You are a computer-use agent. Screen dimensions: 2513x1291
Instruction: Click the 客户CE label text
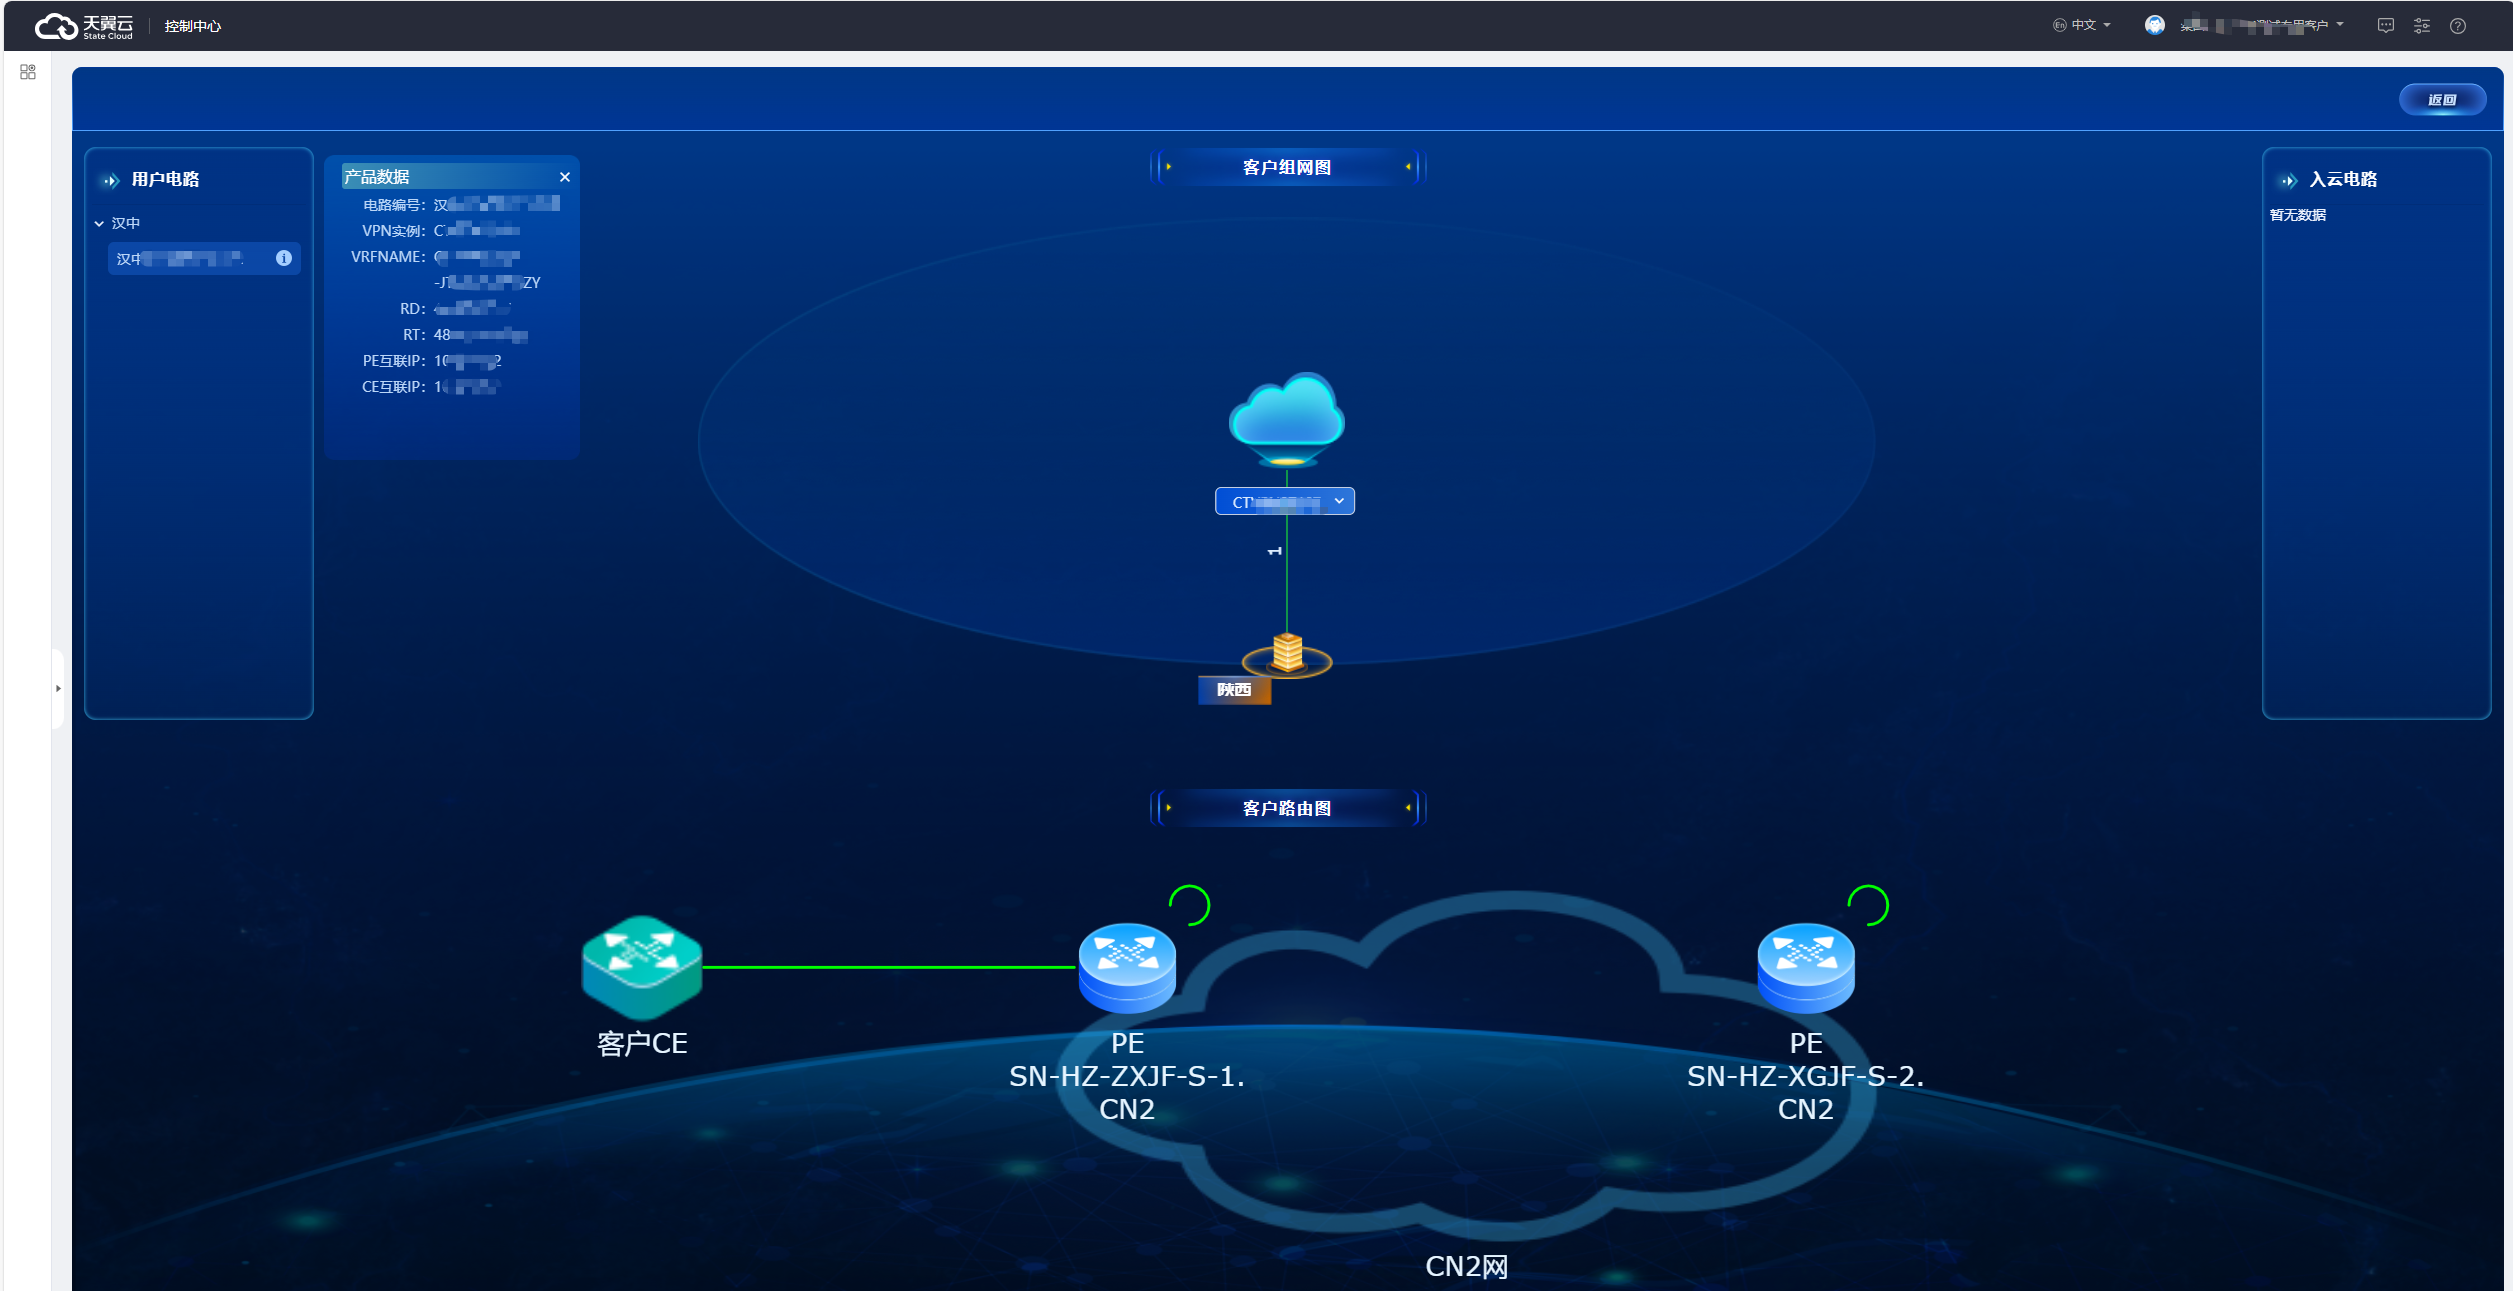642,1044
